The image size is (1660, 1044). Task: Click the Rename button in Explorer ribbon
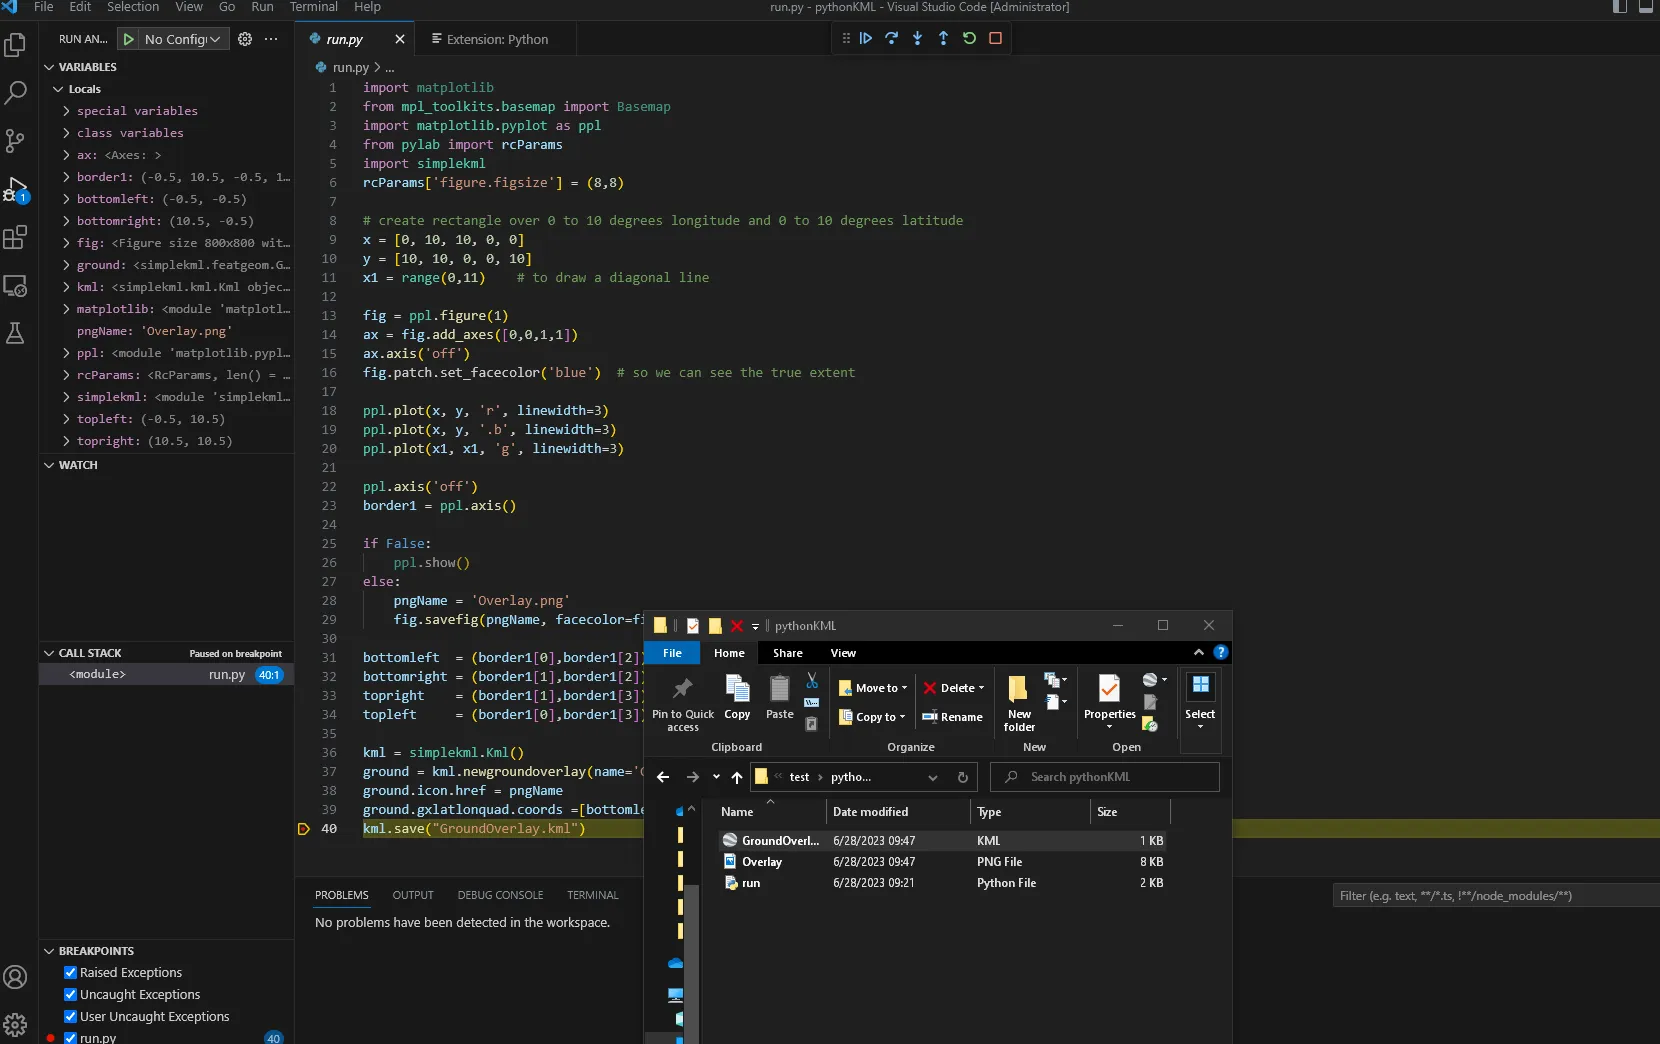953,717
